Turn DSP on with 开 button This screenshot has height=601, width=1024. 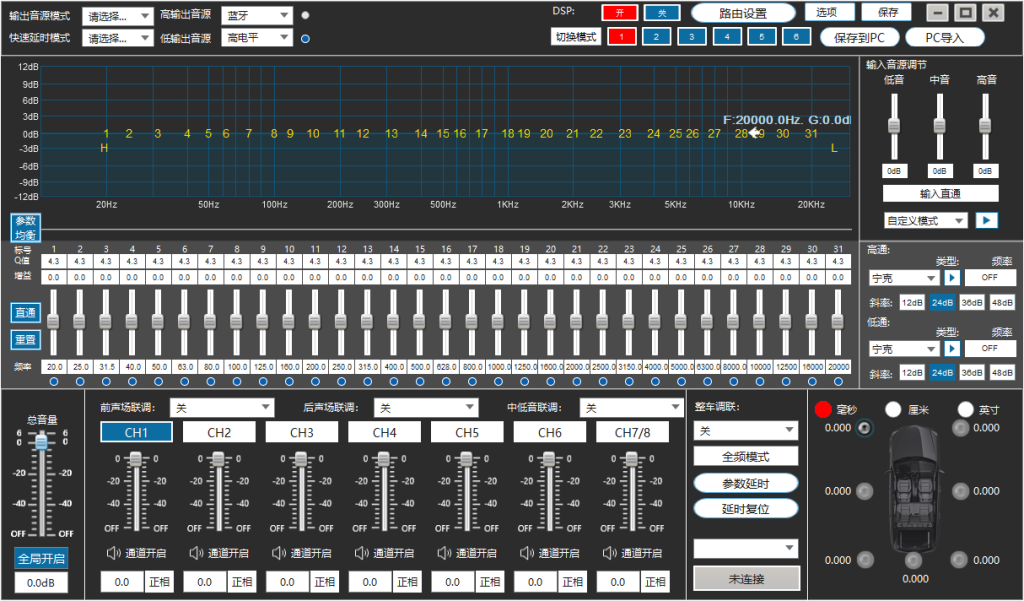(619, 12)
